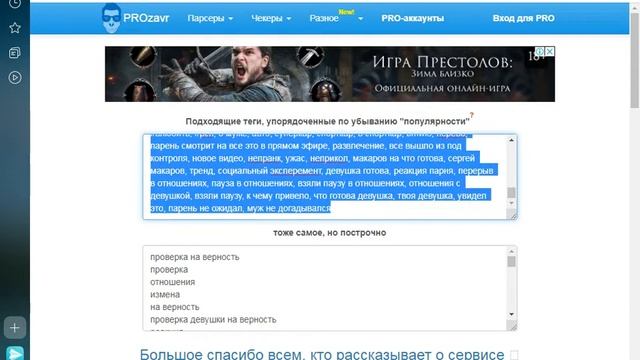Click the 'Подходящие теги' heading text
The image size is (640, 360).
coord(327,121)
